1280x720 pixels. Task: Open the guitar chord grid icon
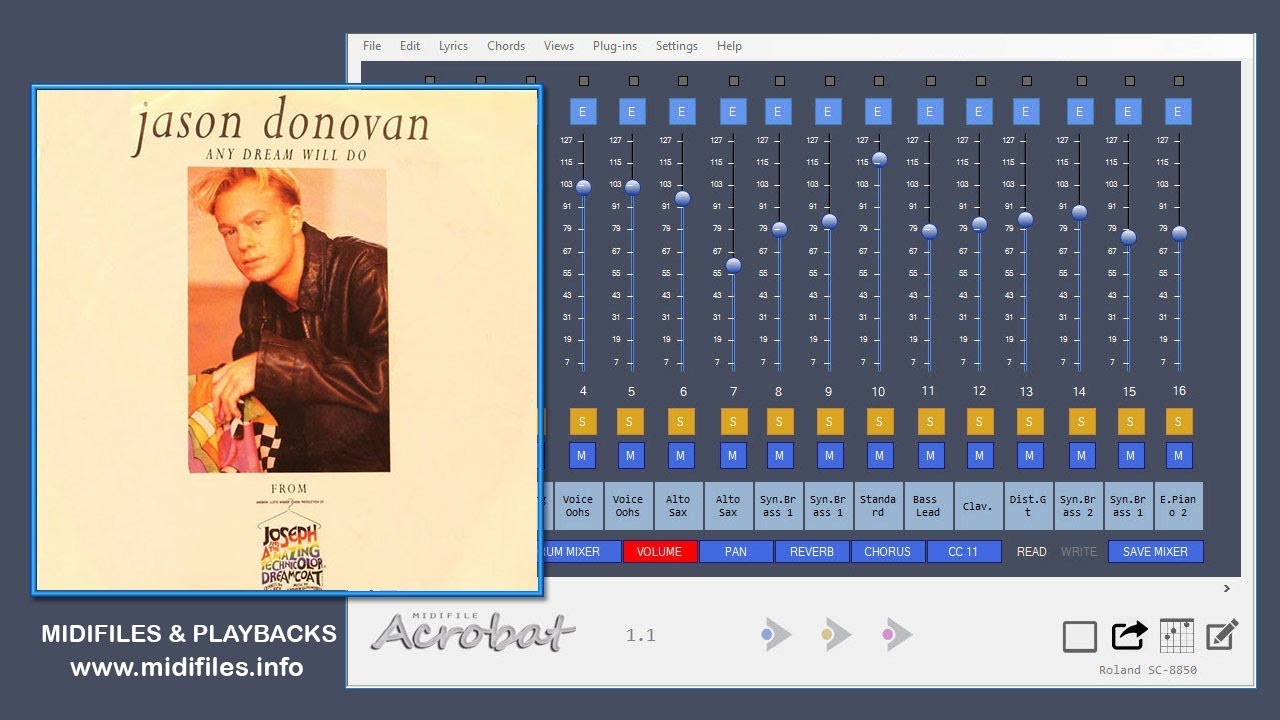pos(1177,635)
